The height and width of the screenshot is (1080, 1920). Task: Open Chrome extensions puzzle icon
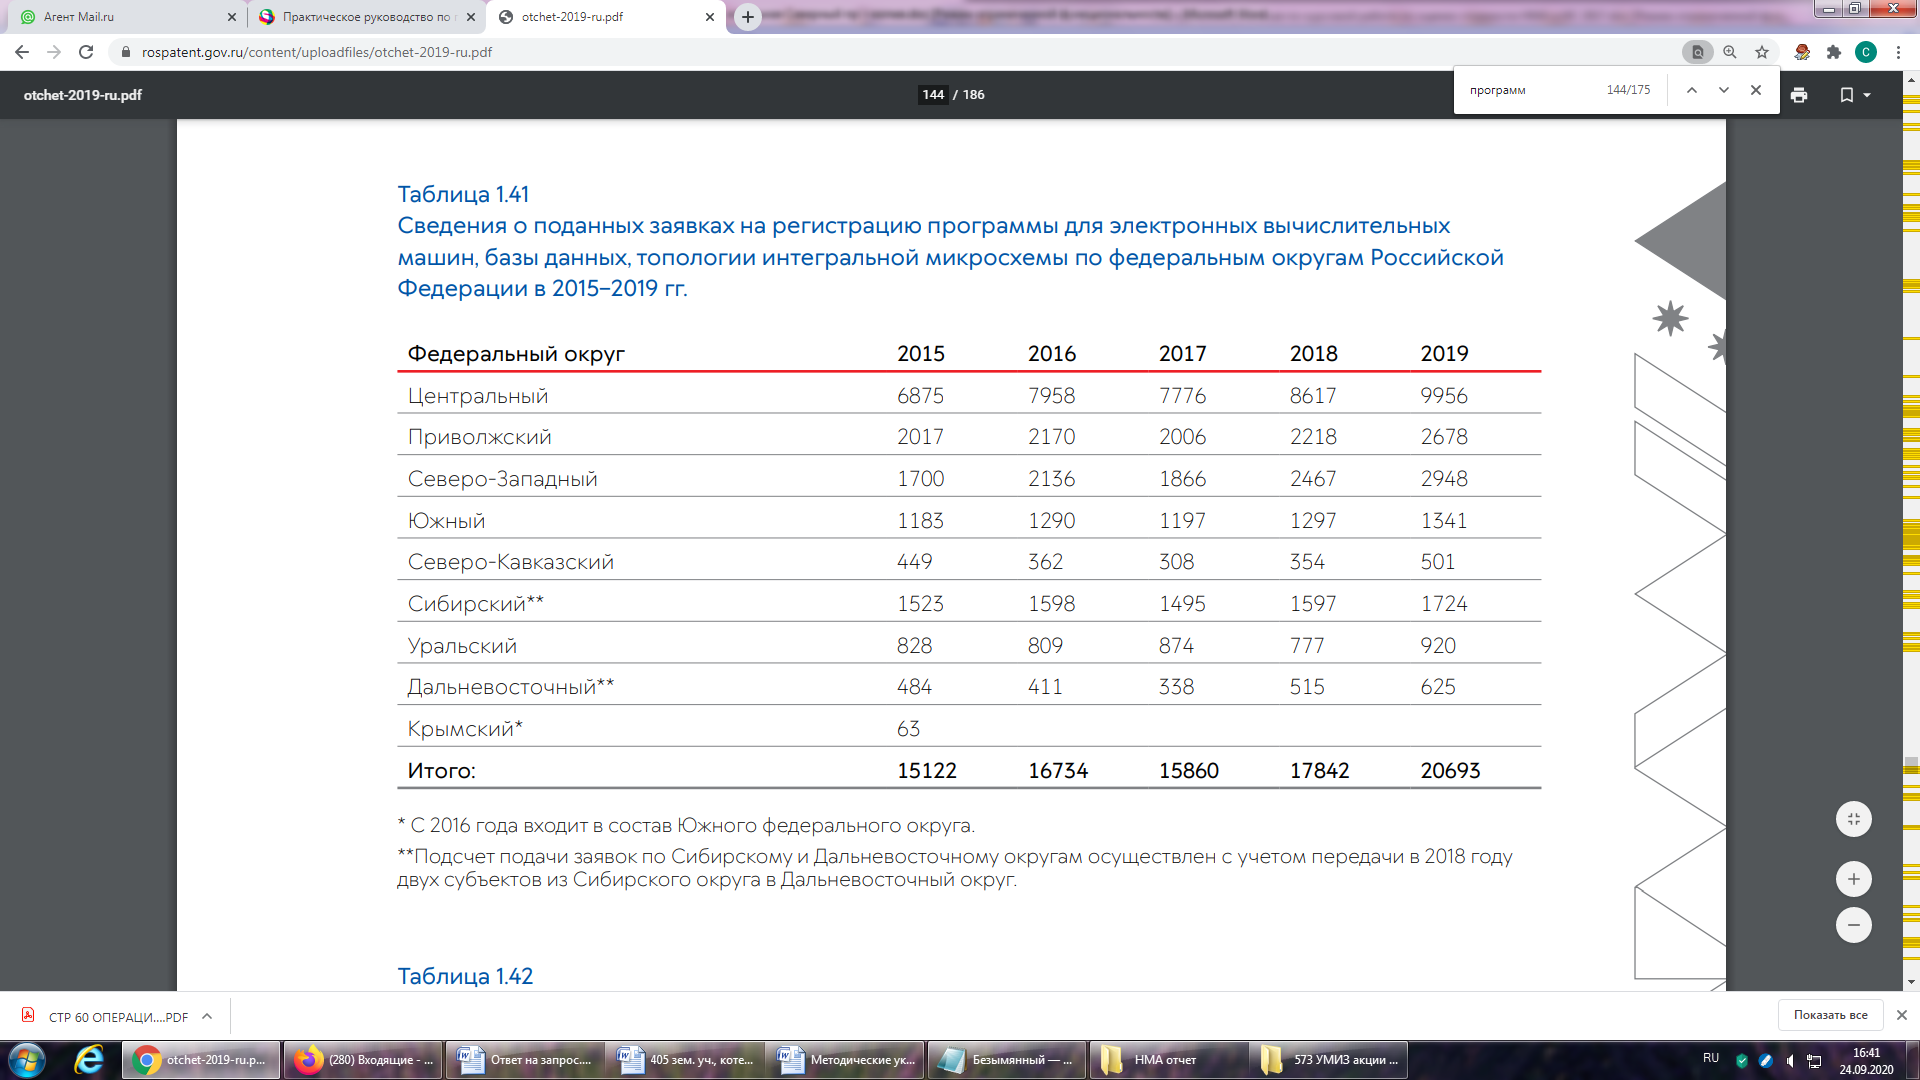(x=1833, y=52)
